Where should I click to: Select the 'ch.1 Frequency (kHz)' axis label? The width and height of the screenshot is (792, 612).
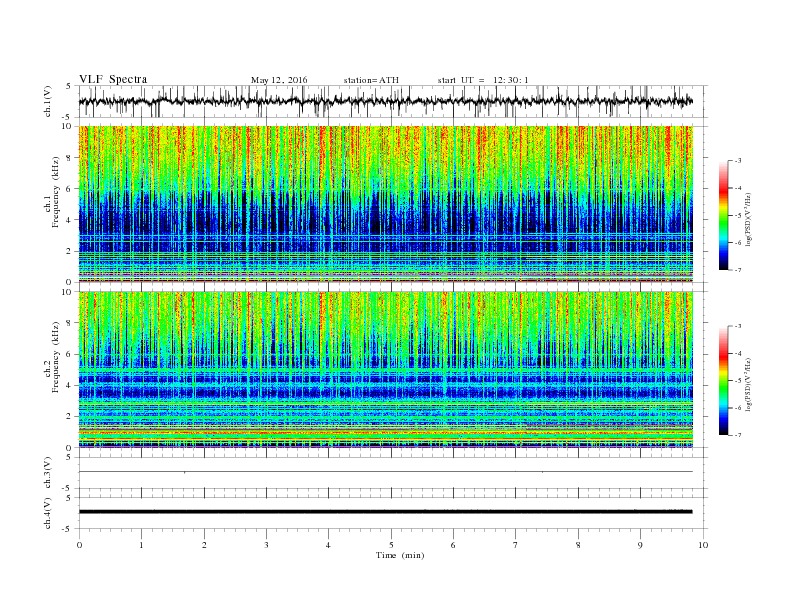coord(52,192)
